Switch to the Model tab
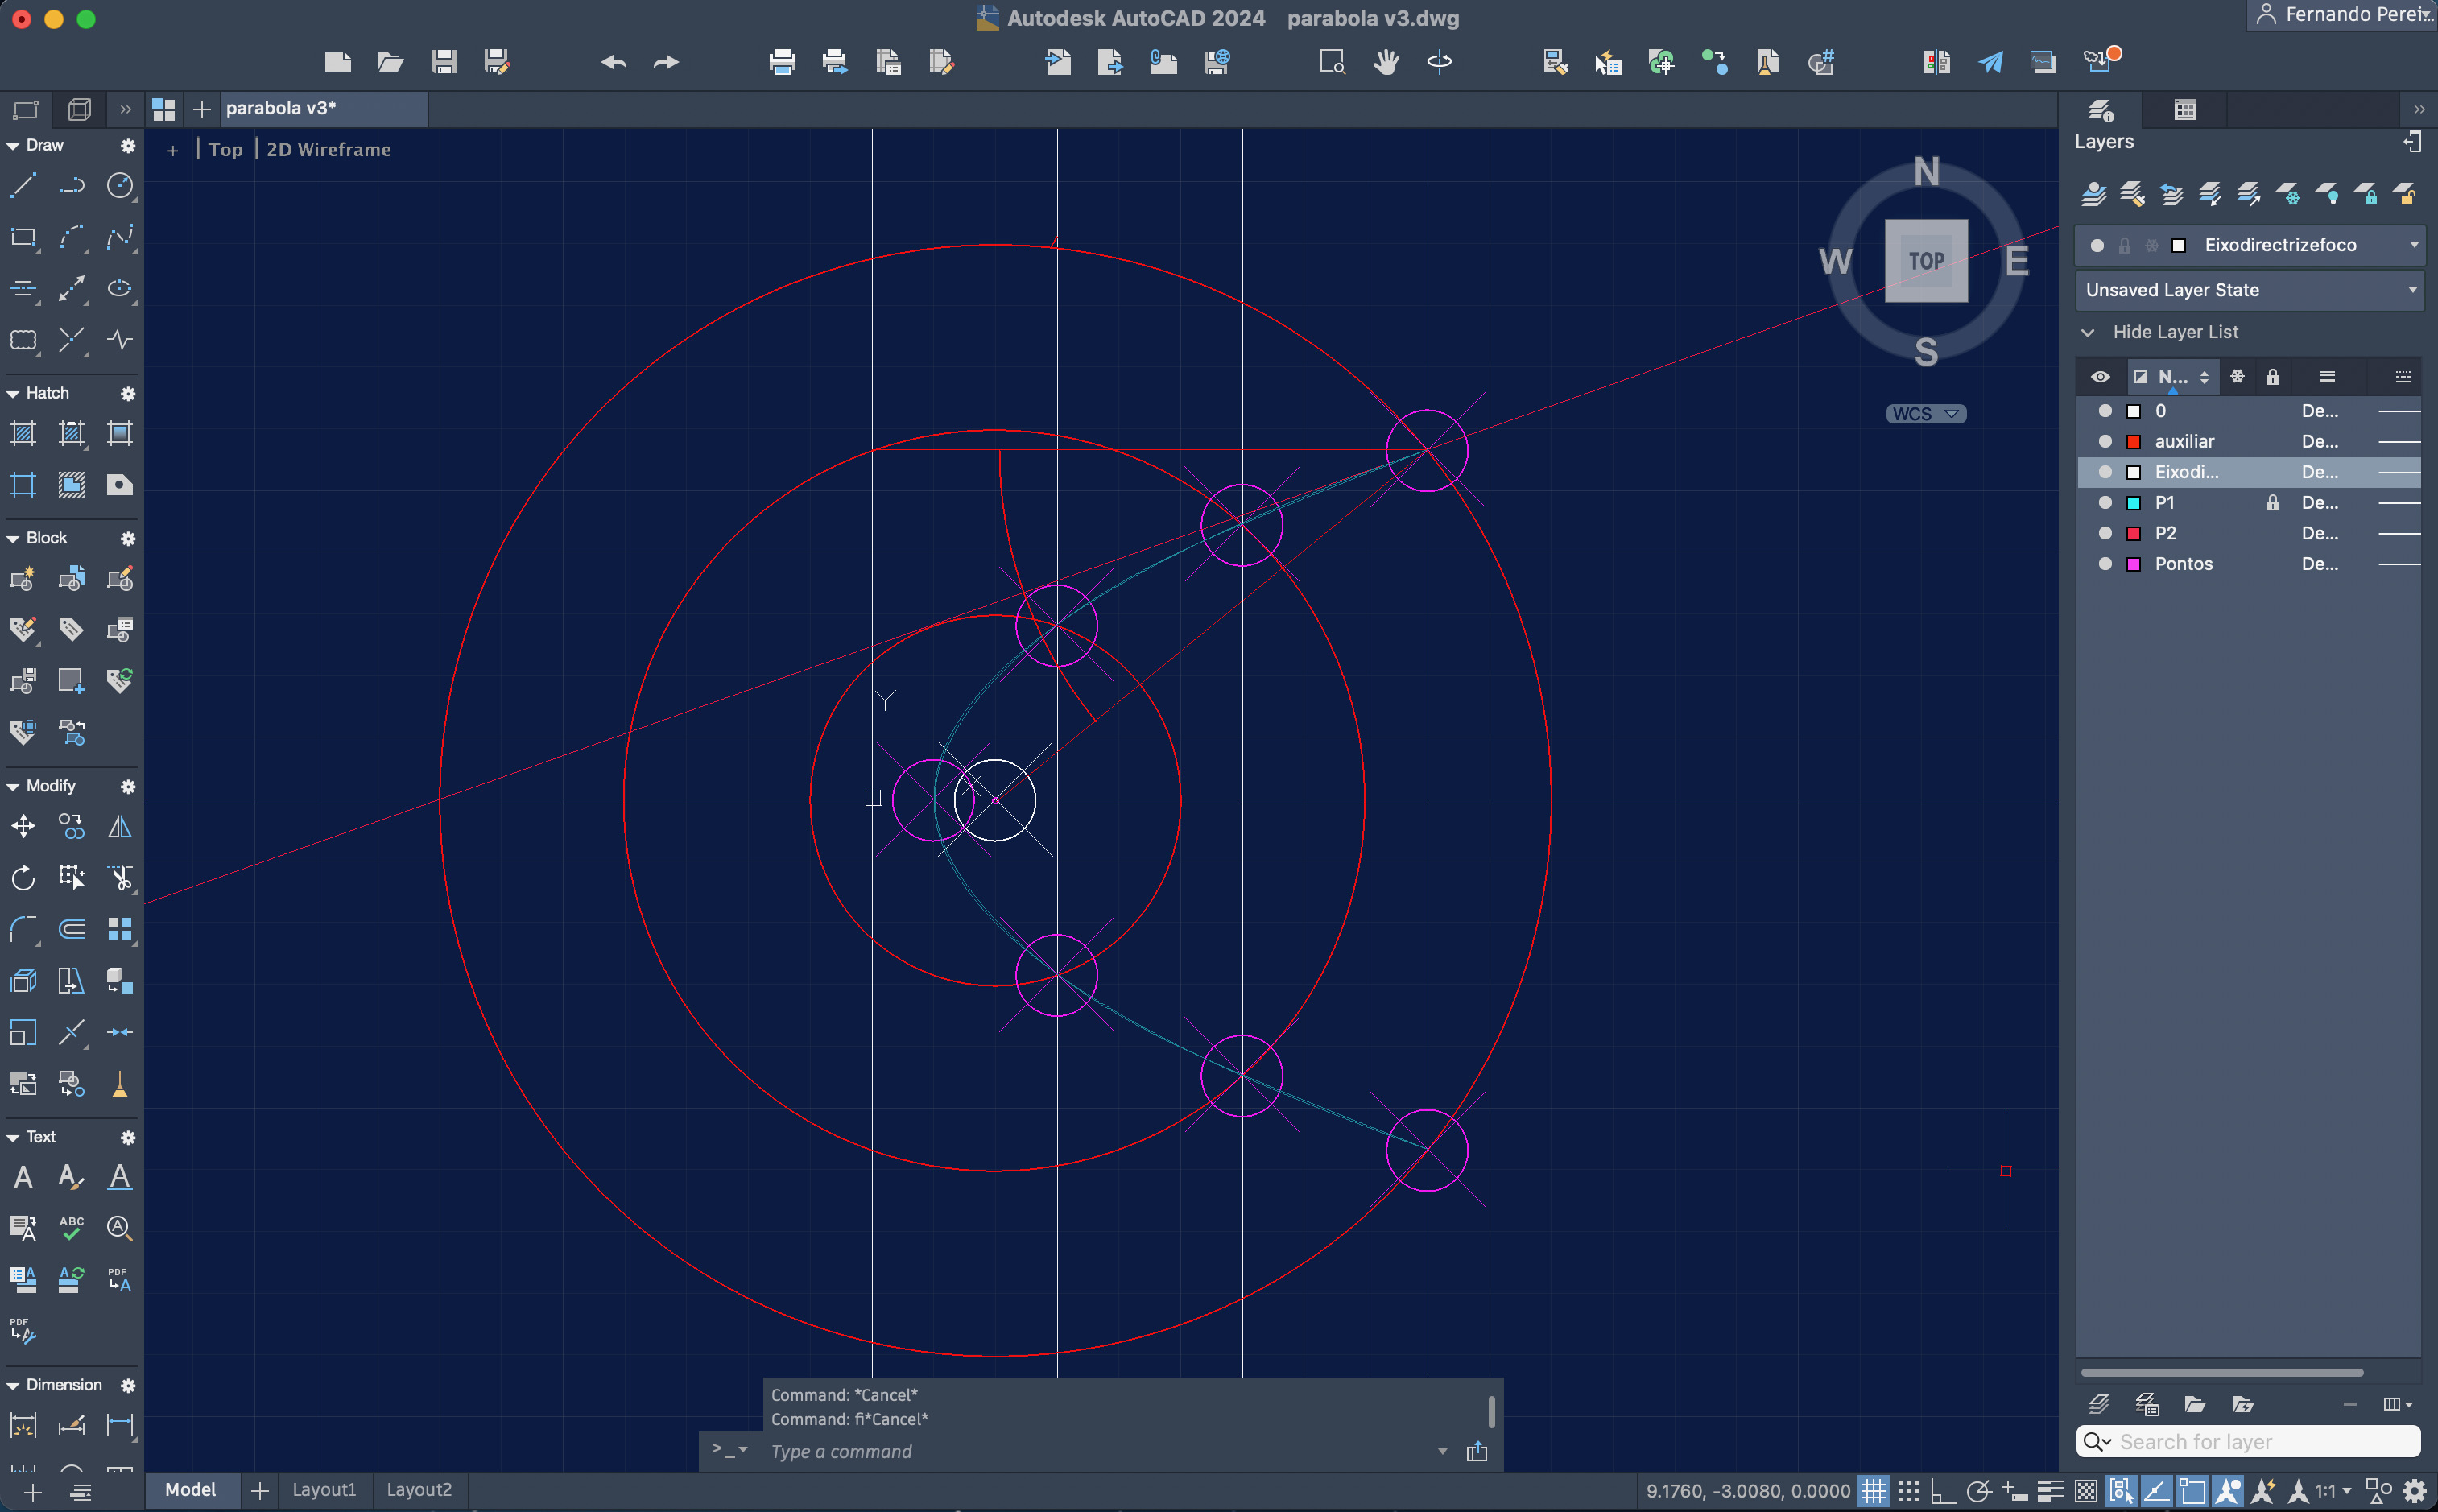2438x1512 pixels. click(x=190, y=1490)
